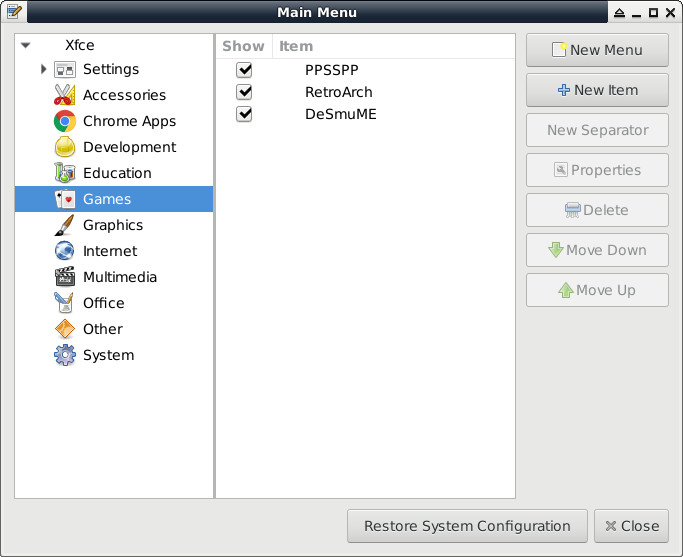This screenshot has height=557, width=683.
Task: Close the Main Menu dialog
Action: click(631, 526)
